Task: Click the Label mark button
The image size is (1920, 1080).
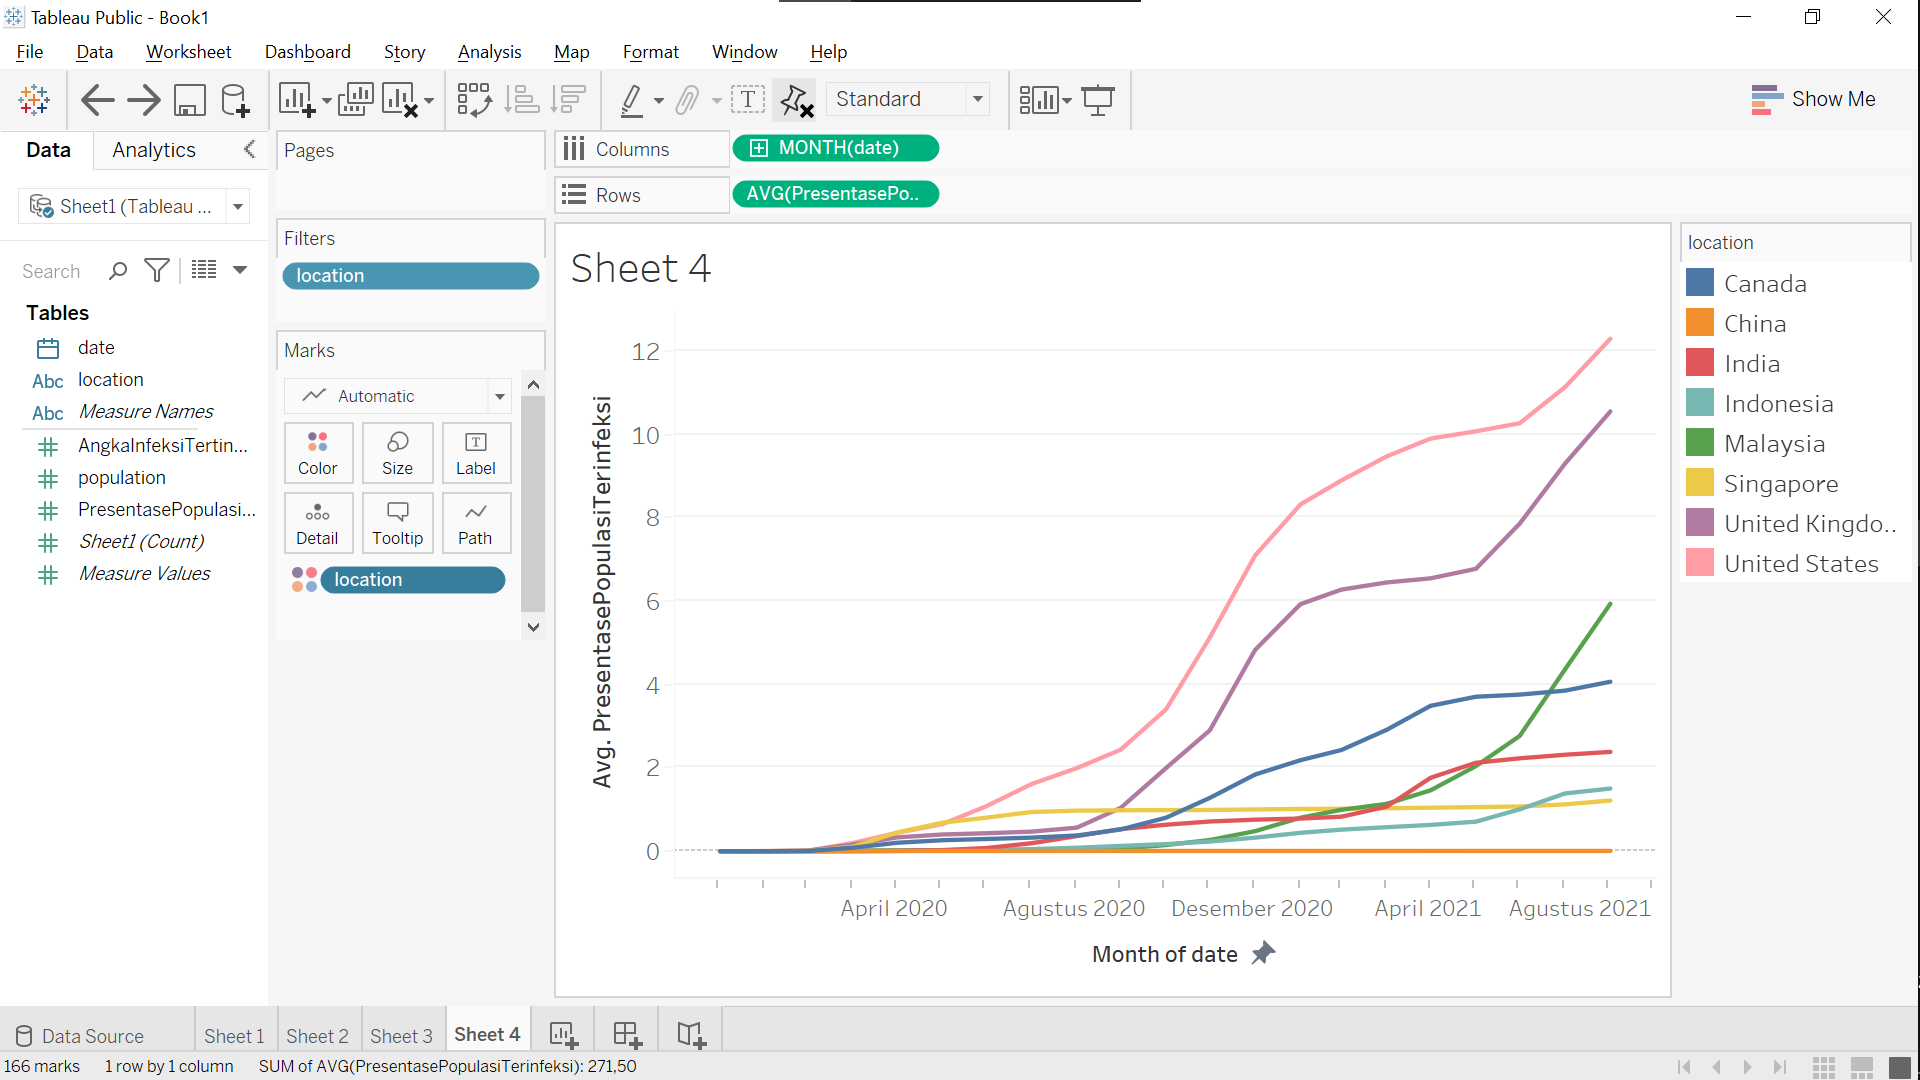Action: point(476,452)
